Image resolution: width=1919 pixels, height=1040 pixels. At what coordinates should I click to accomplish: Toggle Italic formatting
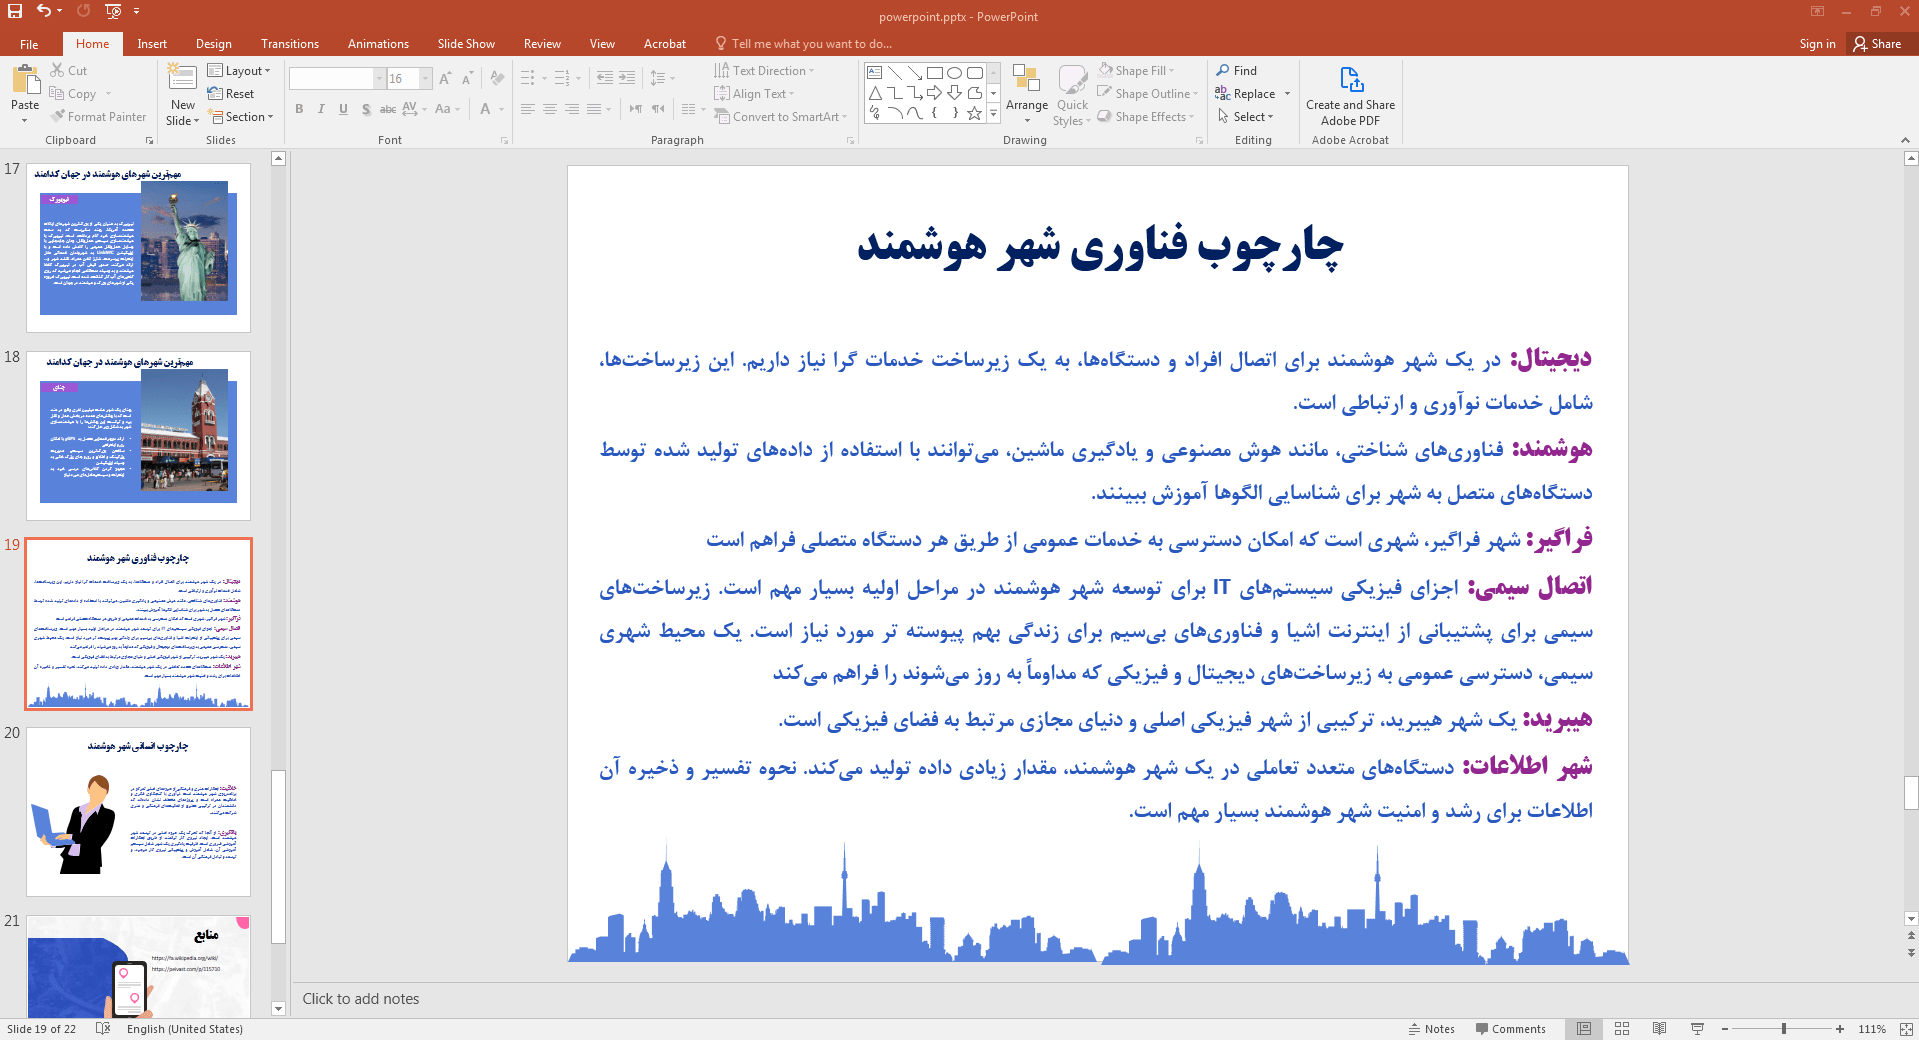(321, 109)
